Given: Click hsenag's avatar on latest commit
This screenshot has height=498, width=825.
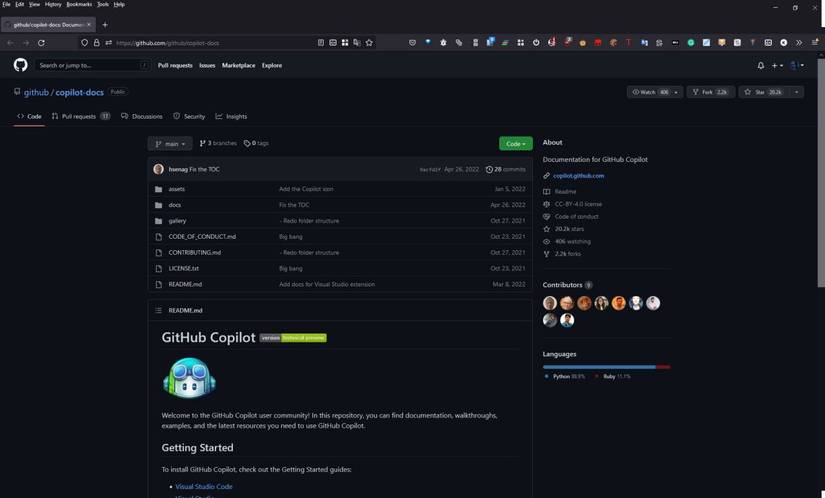Looking at the screenshot, I should [158, 169].
